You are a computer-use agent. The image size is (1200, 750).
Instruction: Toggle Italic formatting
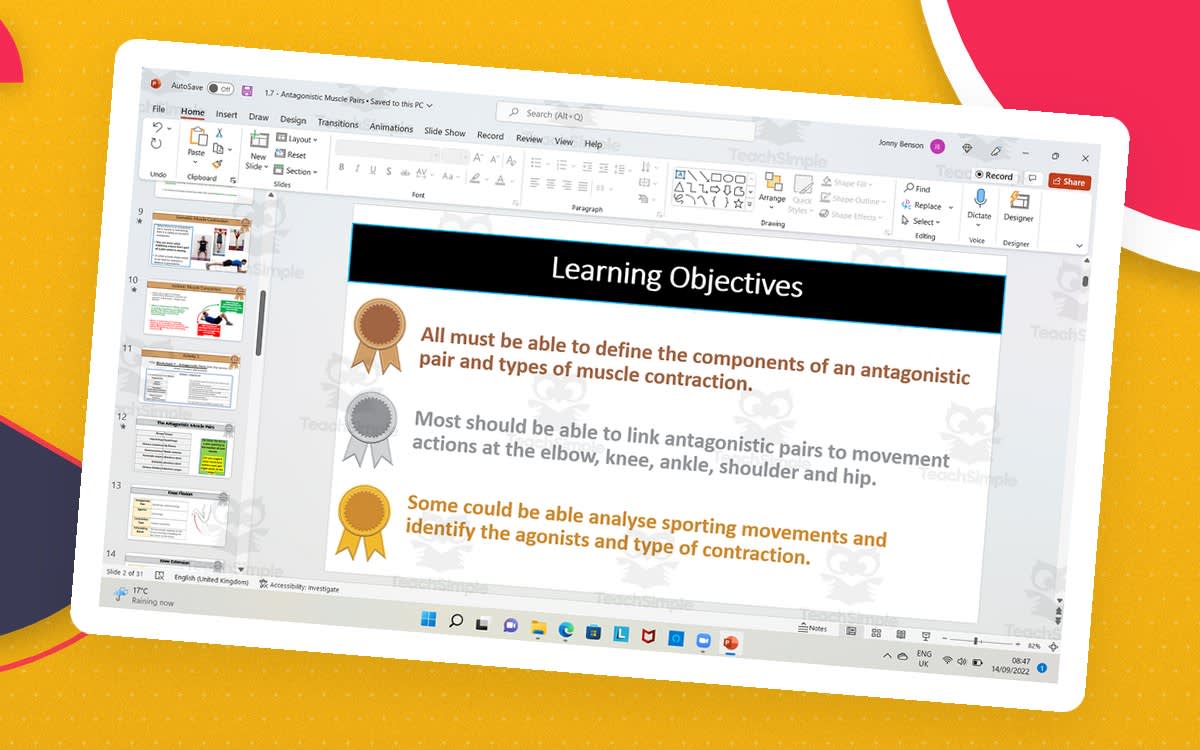pos(357,169)
